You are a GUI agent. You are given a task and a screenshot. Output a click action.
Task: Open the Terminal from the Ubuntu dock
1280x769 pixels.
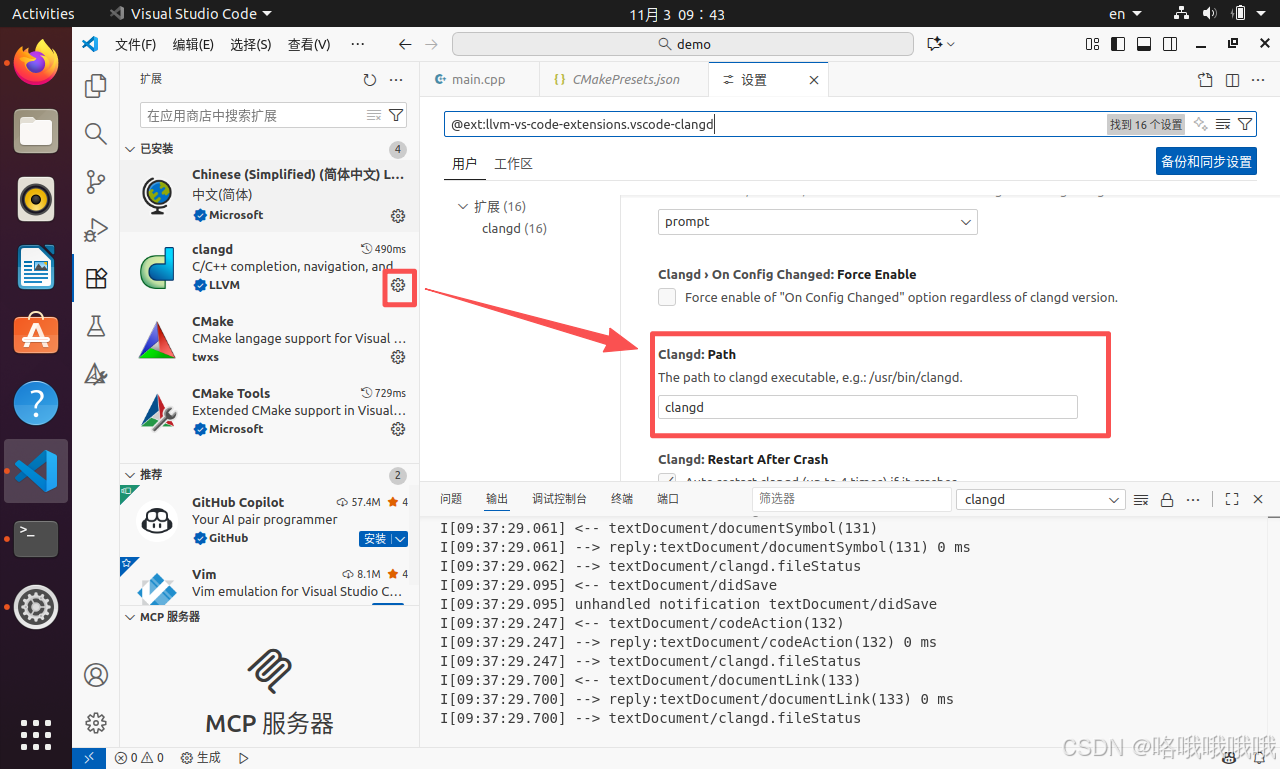pyautogui.click(x=36, y=539)
